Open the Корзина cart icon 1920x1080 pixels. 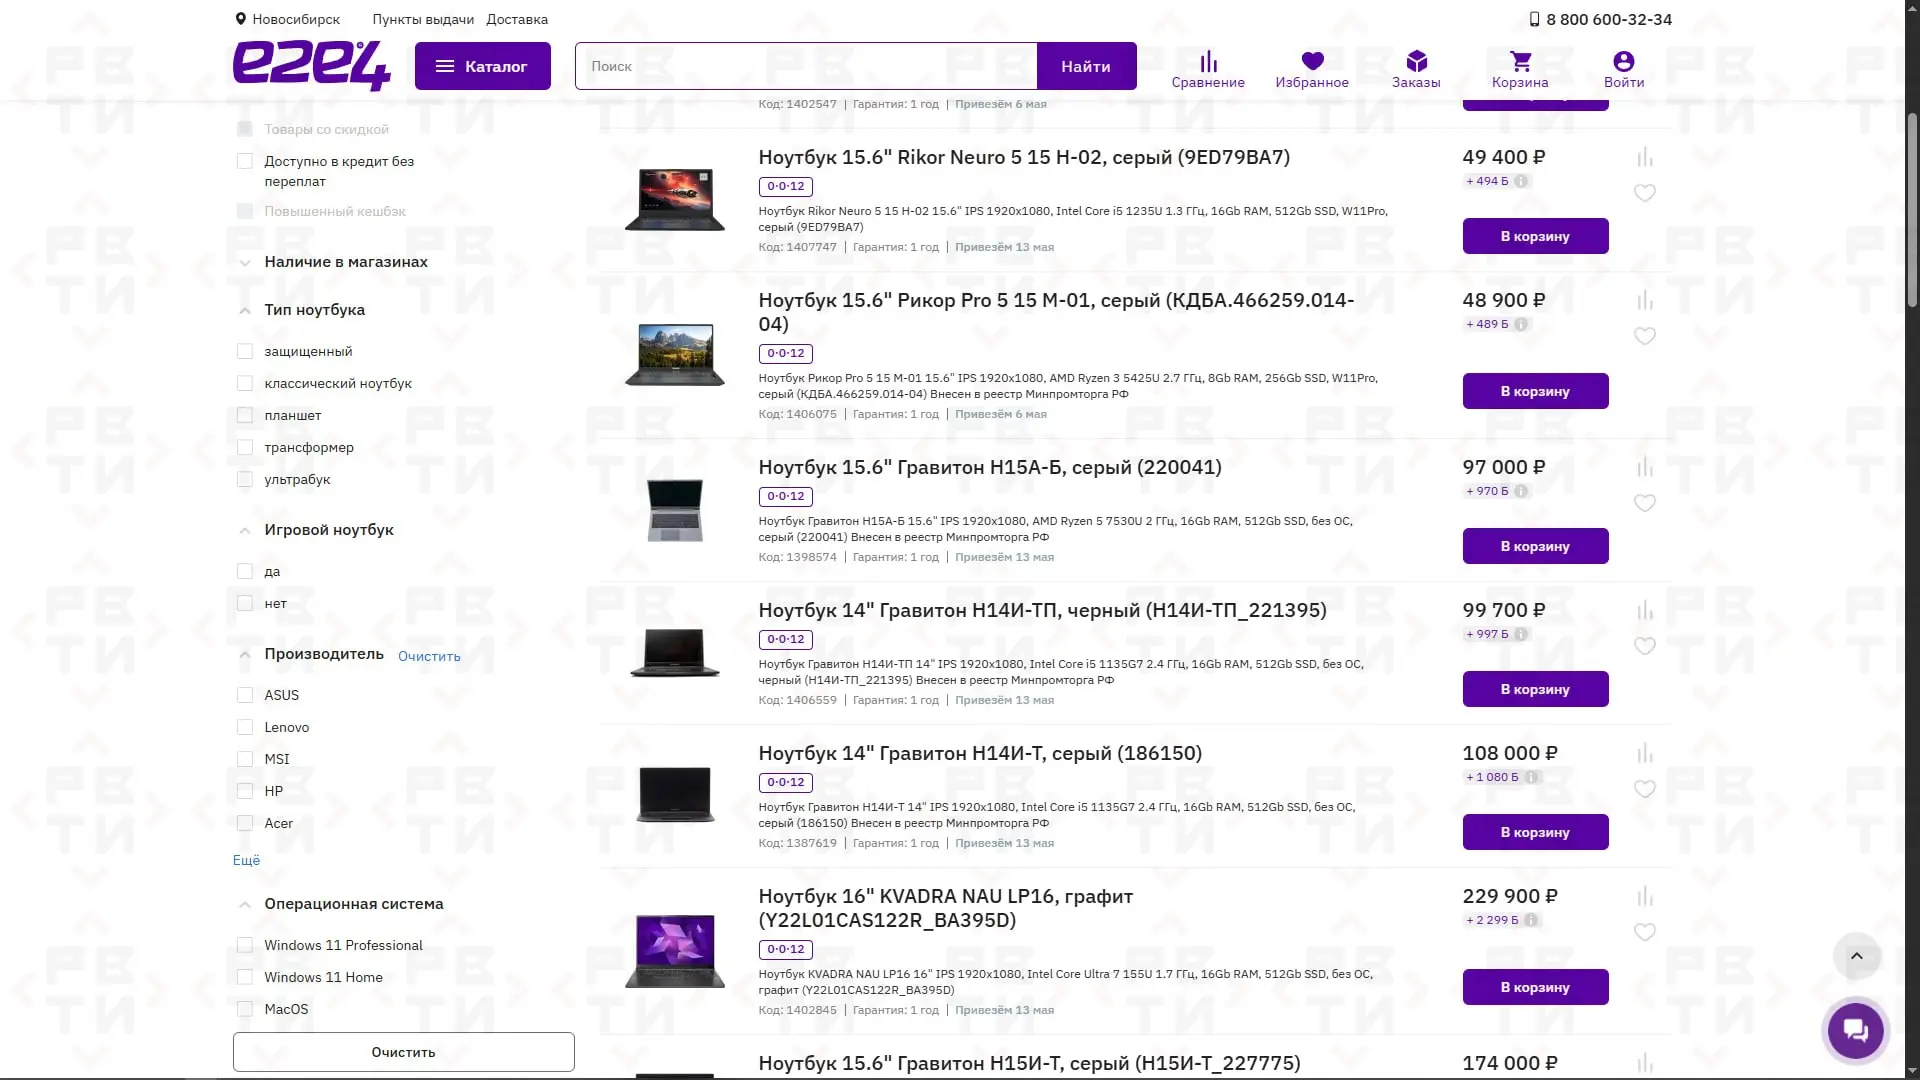1520,70
